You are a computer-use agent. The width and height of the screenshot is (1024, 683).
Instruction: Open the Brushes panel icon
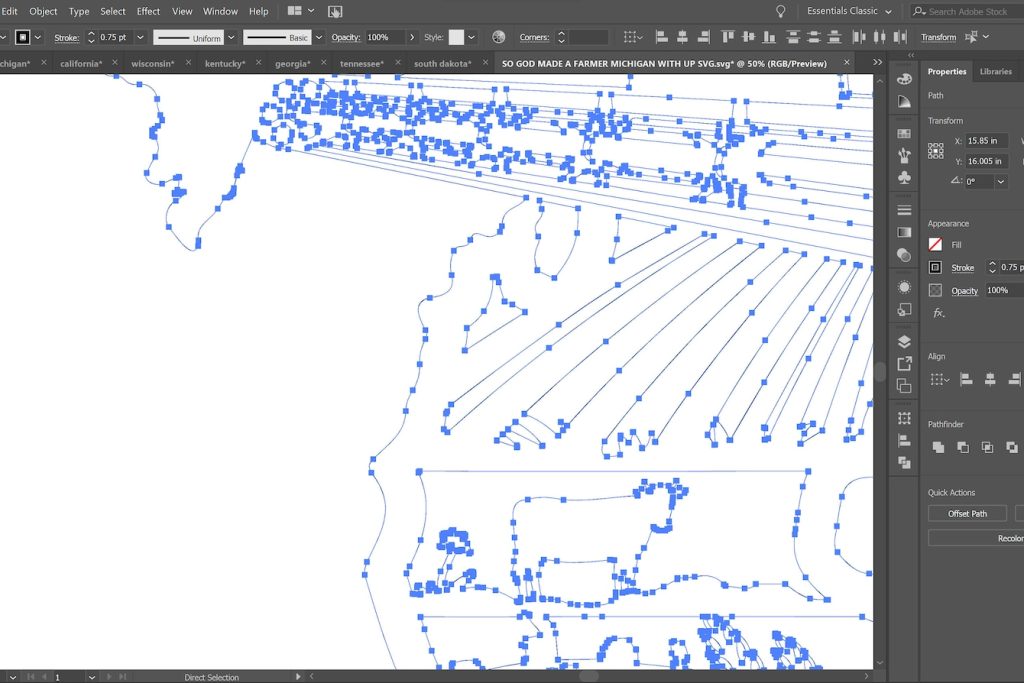904,155
